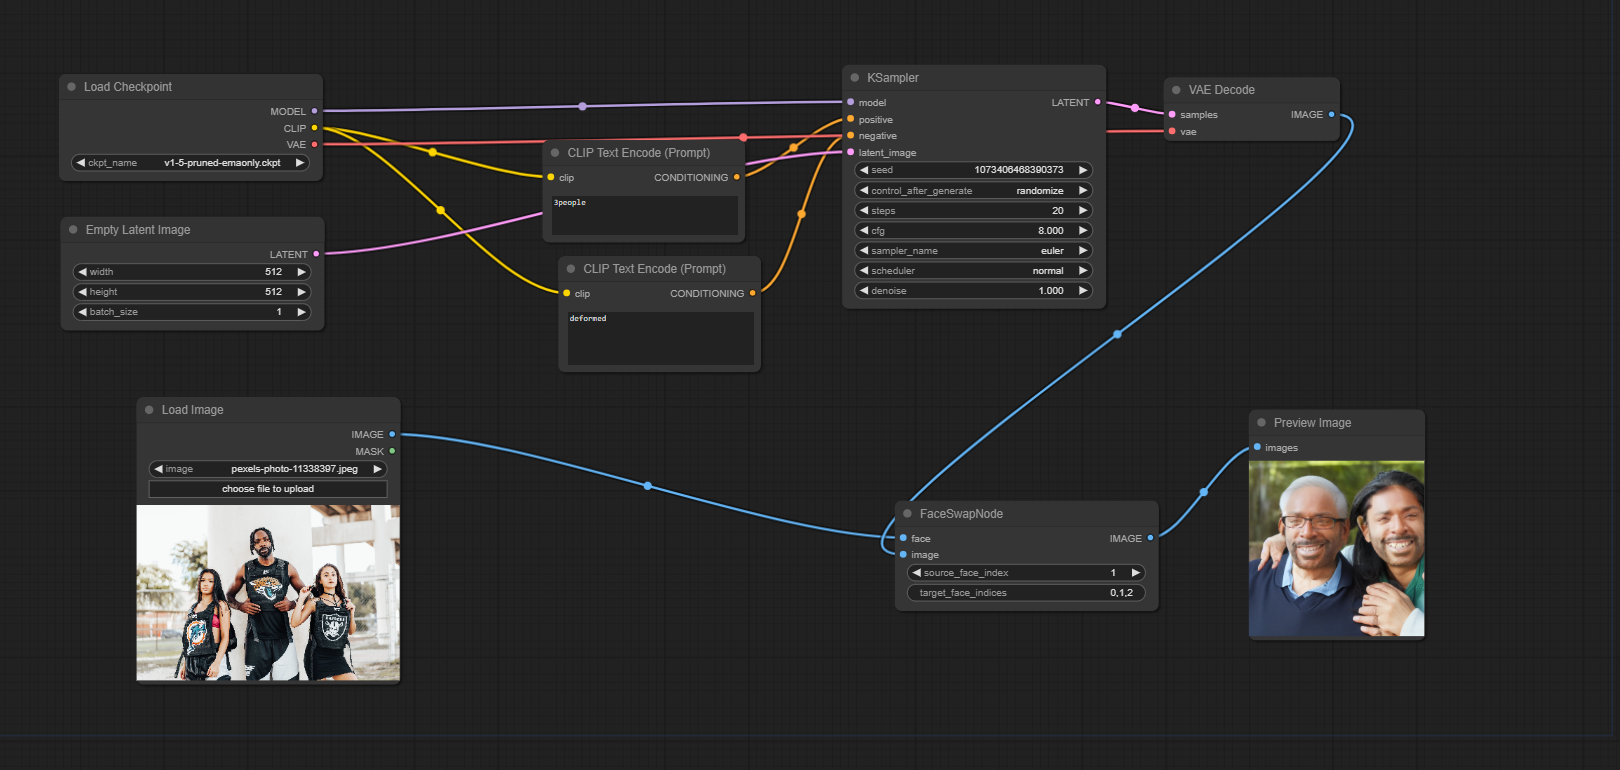1620x770 pixels.
Task: Click the midpoint dot on the Load Image to FaceSwapNode link
Action: [x=648, y=486]
